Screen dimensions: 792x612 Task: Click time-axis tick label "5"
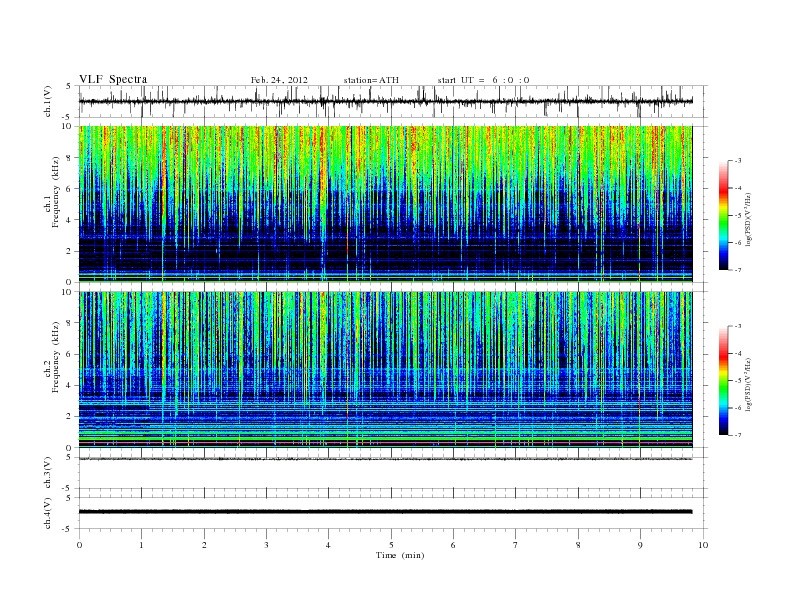(391, 545)
